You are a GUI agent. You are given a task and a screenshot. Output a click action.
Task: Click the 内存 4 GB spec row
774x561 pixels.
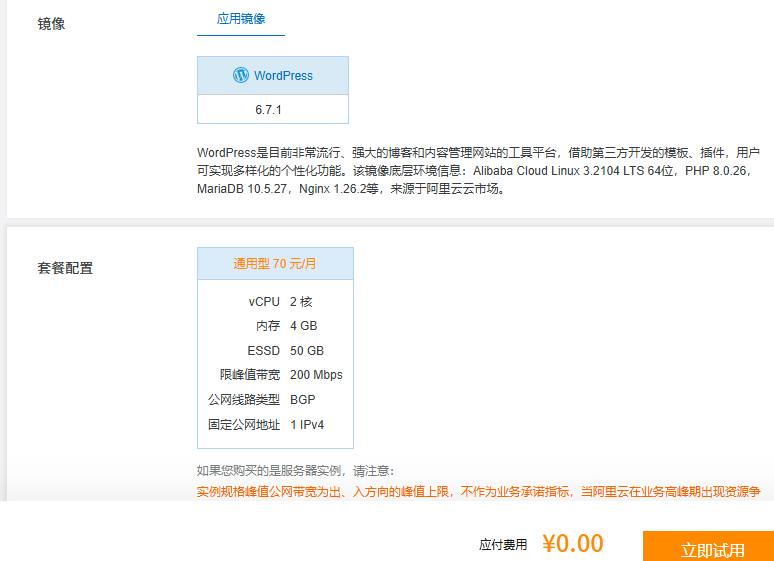tap(275, 327)
